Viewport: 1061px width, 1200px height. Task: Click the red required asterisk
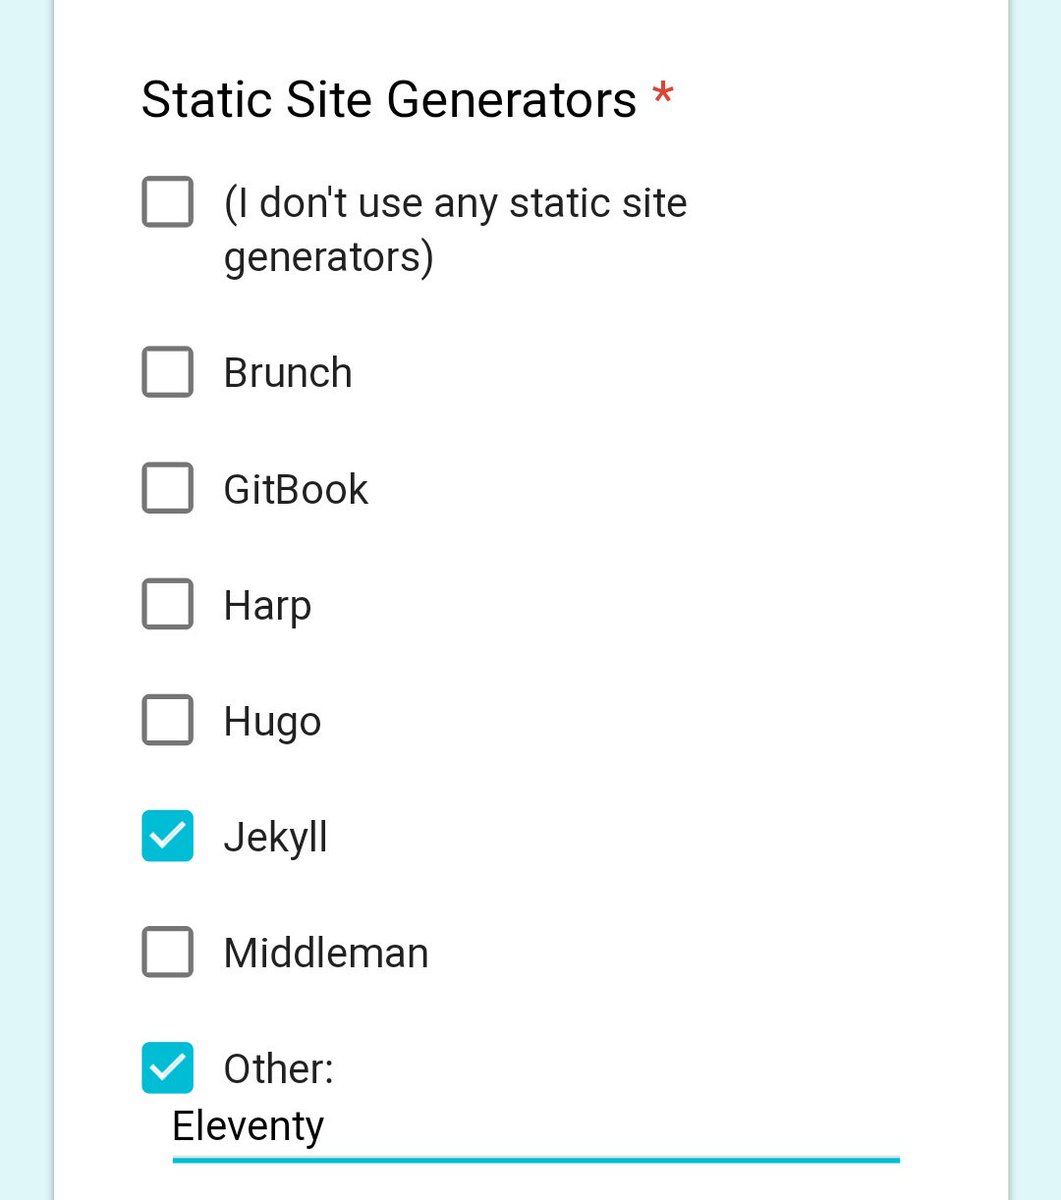coord(662,97)
